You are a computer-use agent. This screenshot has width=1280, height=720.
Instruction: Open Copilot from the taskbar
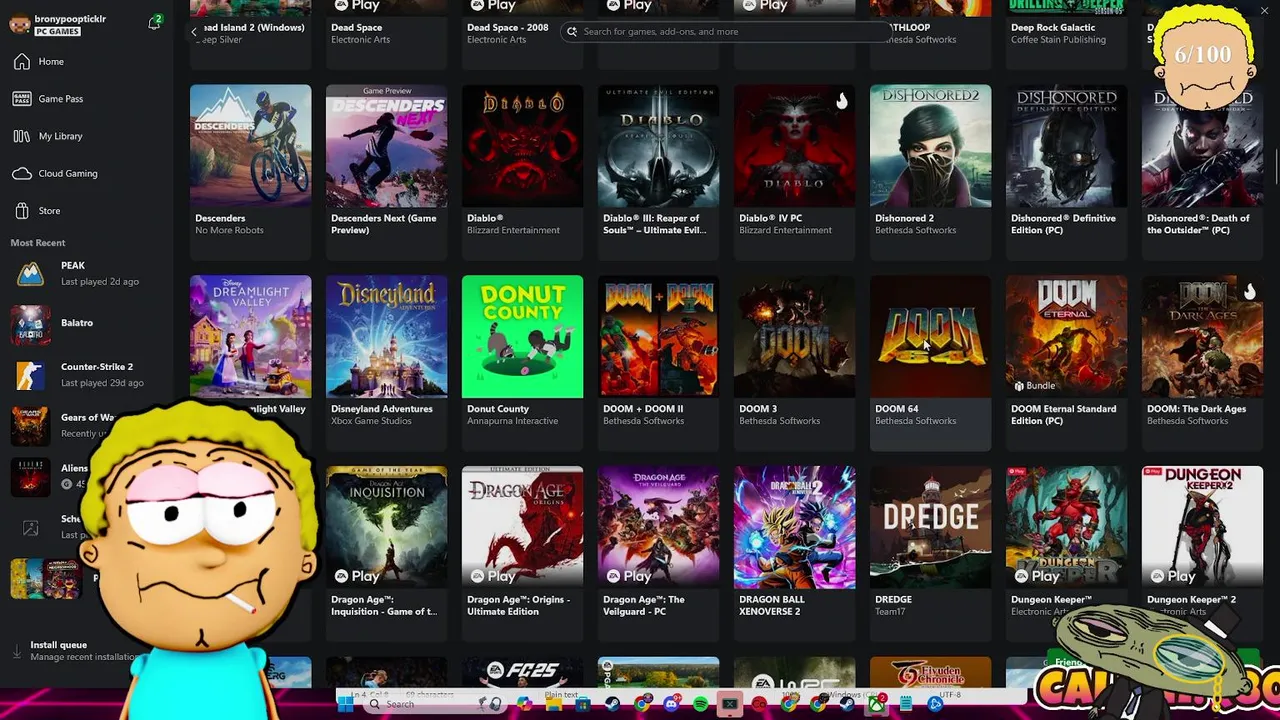click(524, 704)
